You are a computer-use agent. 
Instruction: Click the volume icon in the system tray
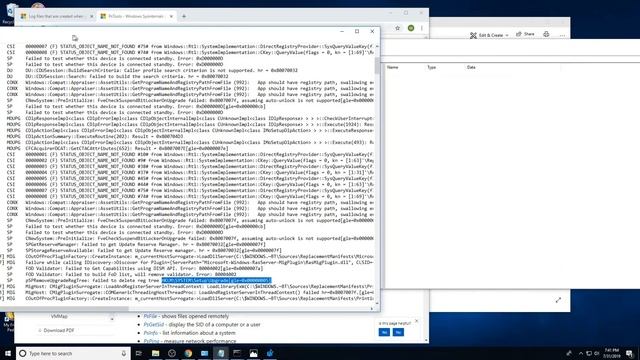[597, 353]
